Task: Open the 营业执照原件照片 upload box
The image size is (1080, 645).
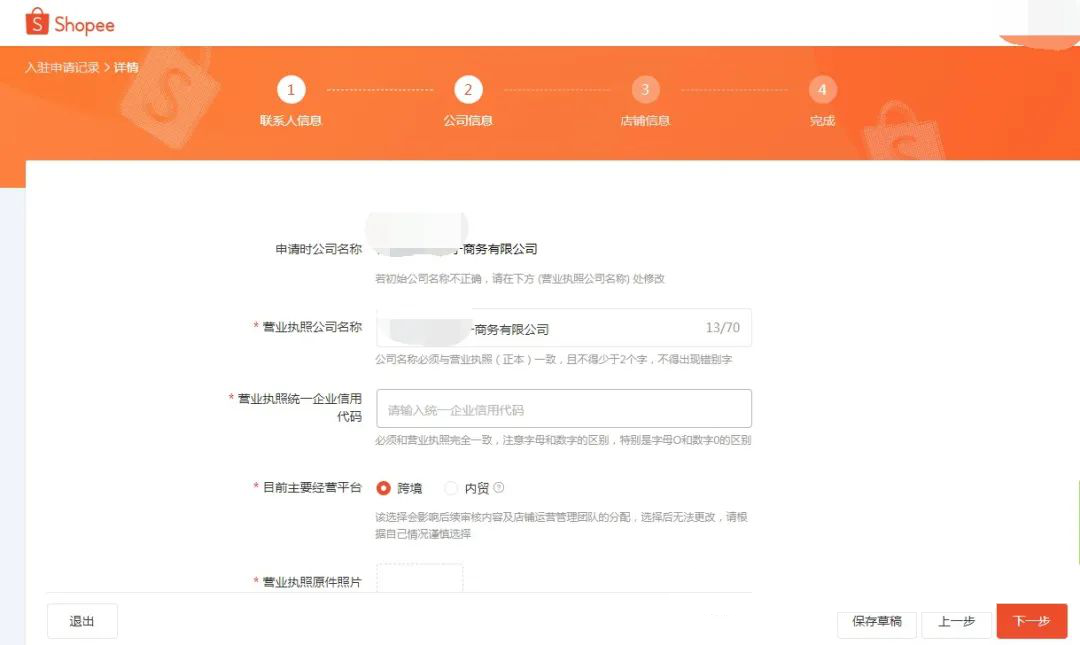Action: click(x=419, y=578)
